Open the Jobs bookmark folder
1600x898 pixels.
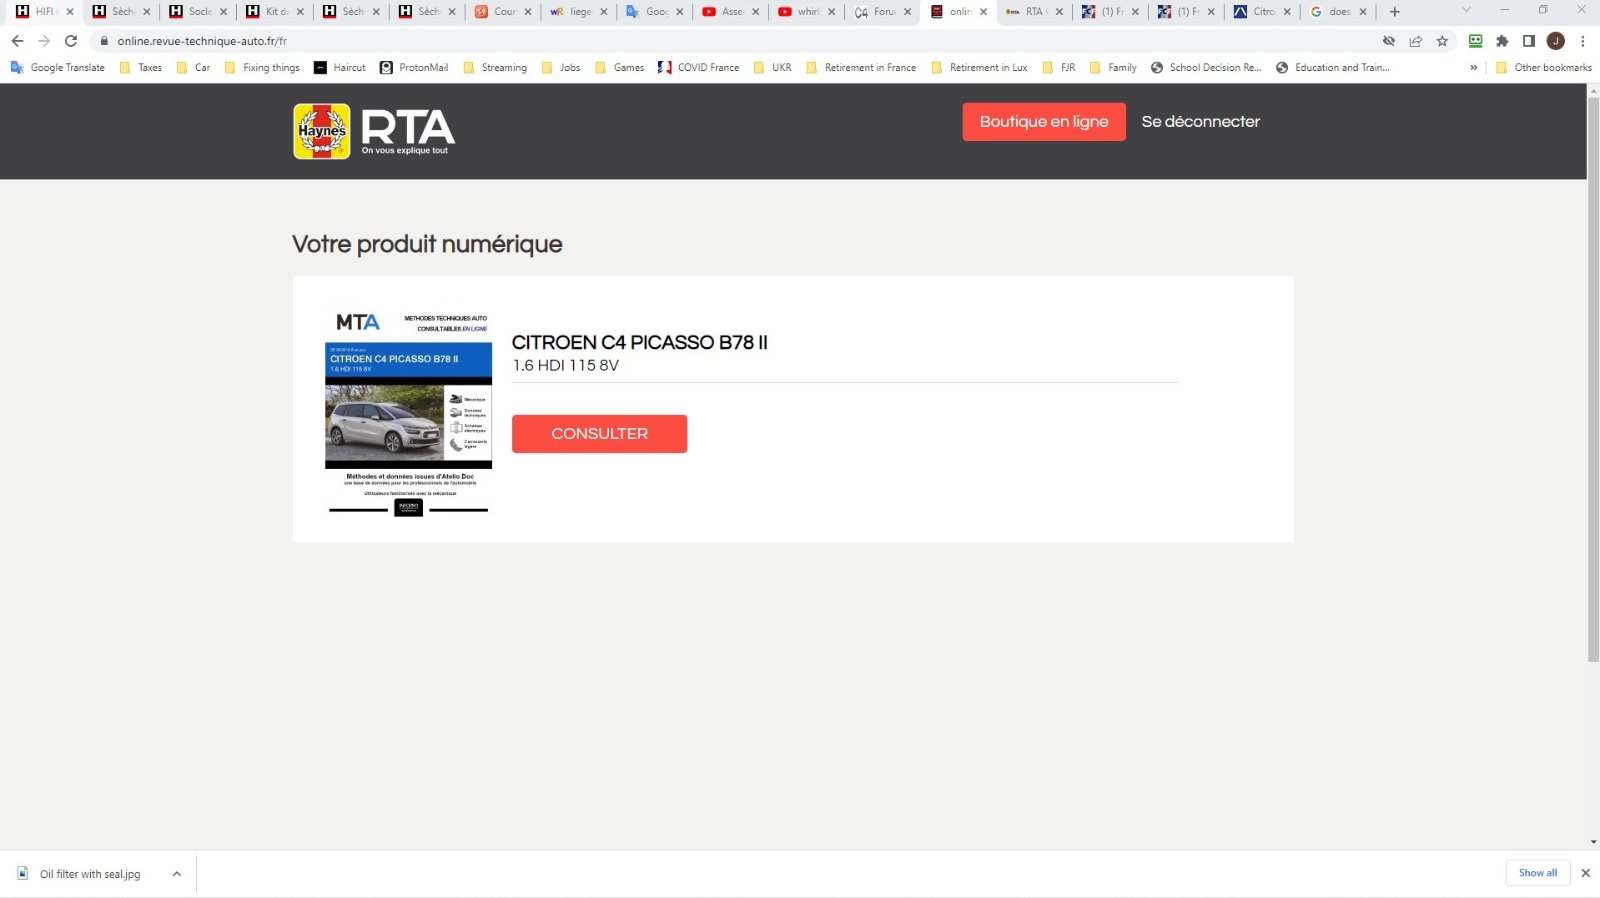click(561, 68)
